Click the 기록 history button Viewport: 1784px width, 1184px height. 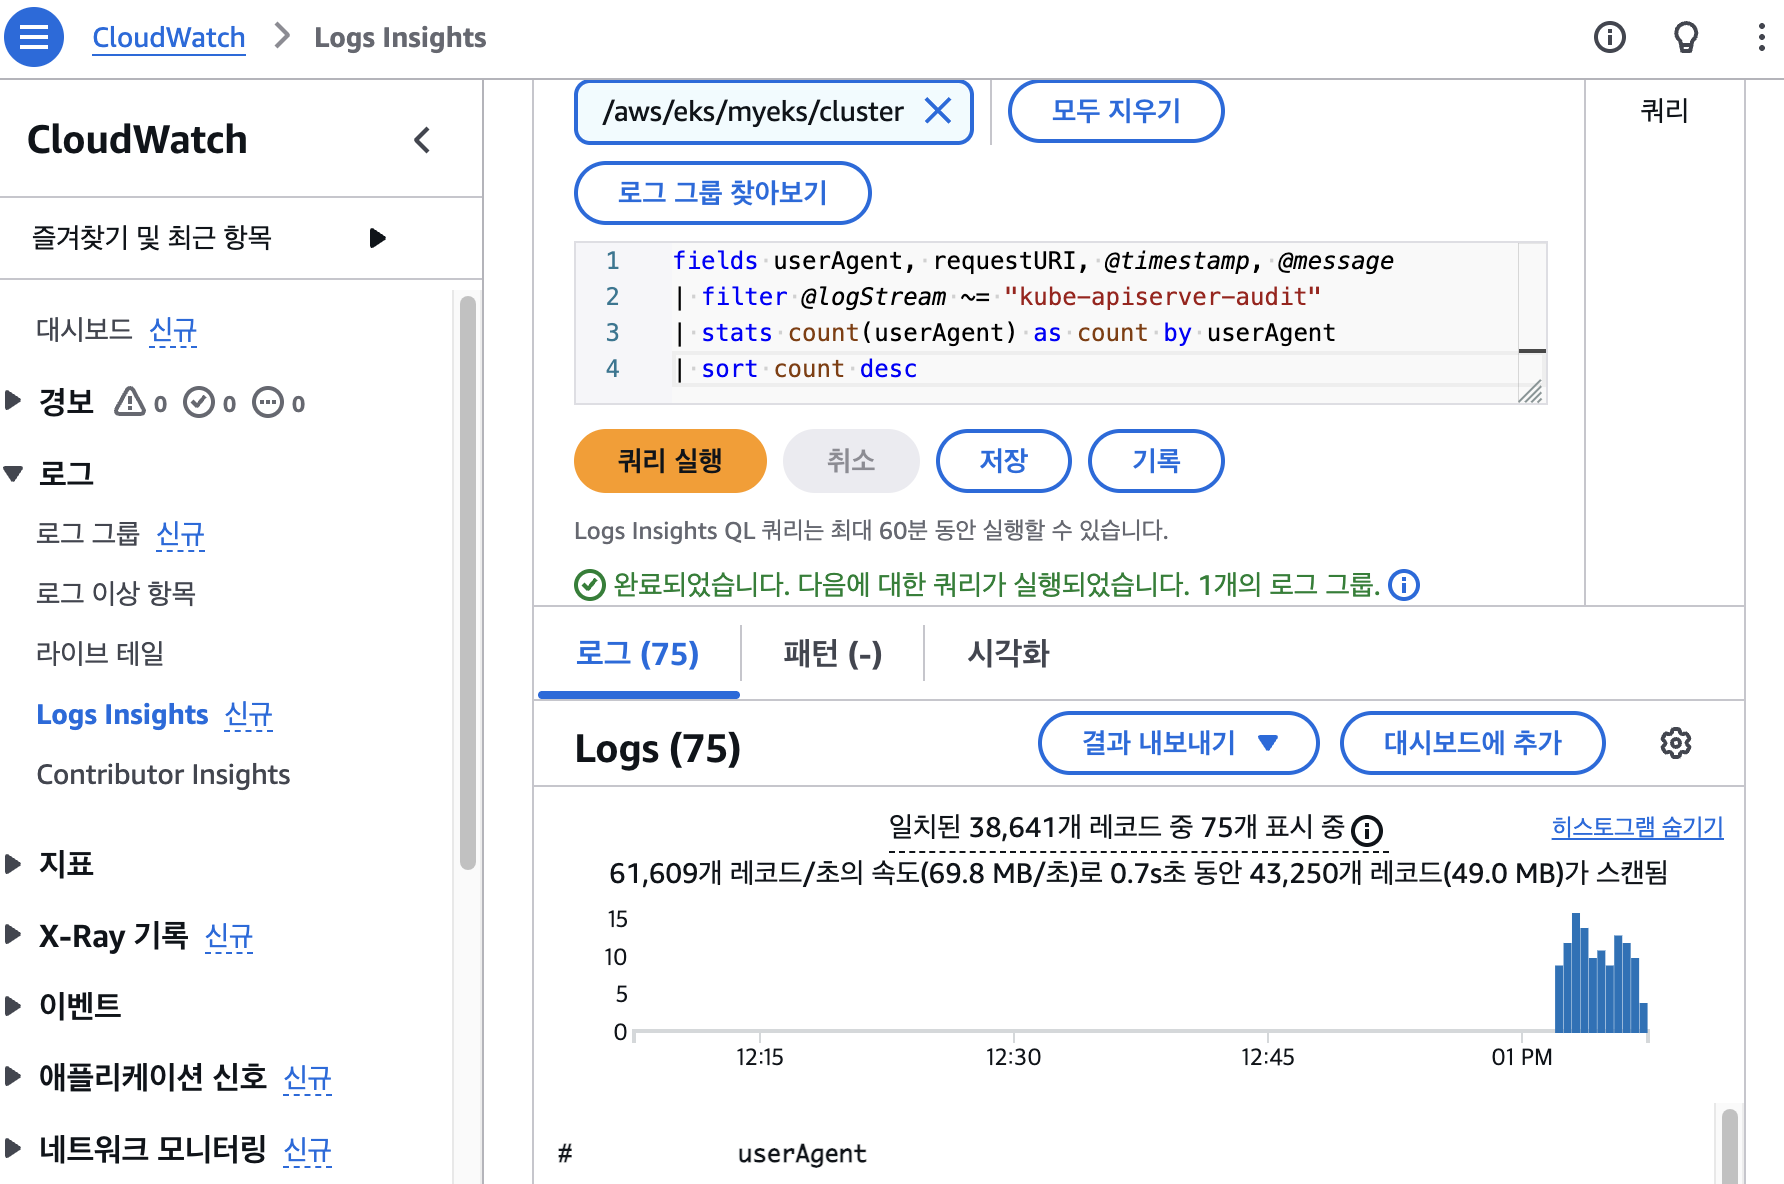click(x=1156, y=461)
